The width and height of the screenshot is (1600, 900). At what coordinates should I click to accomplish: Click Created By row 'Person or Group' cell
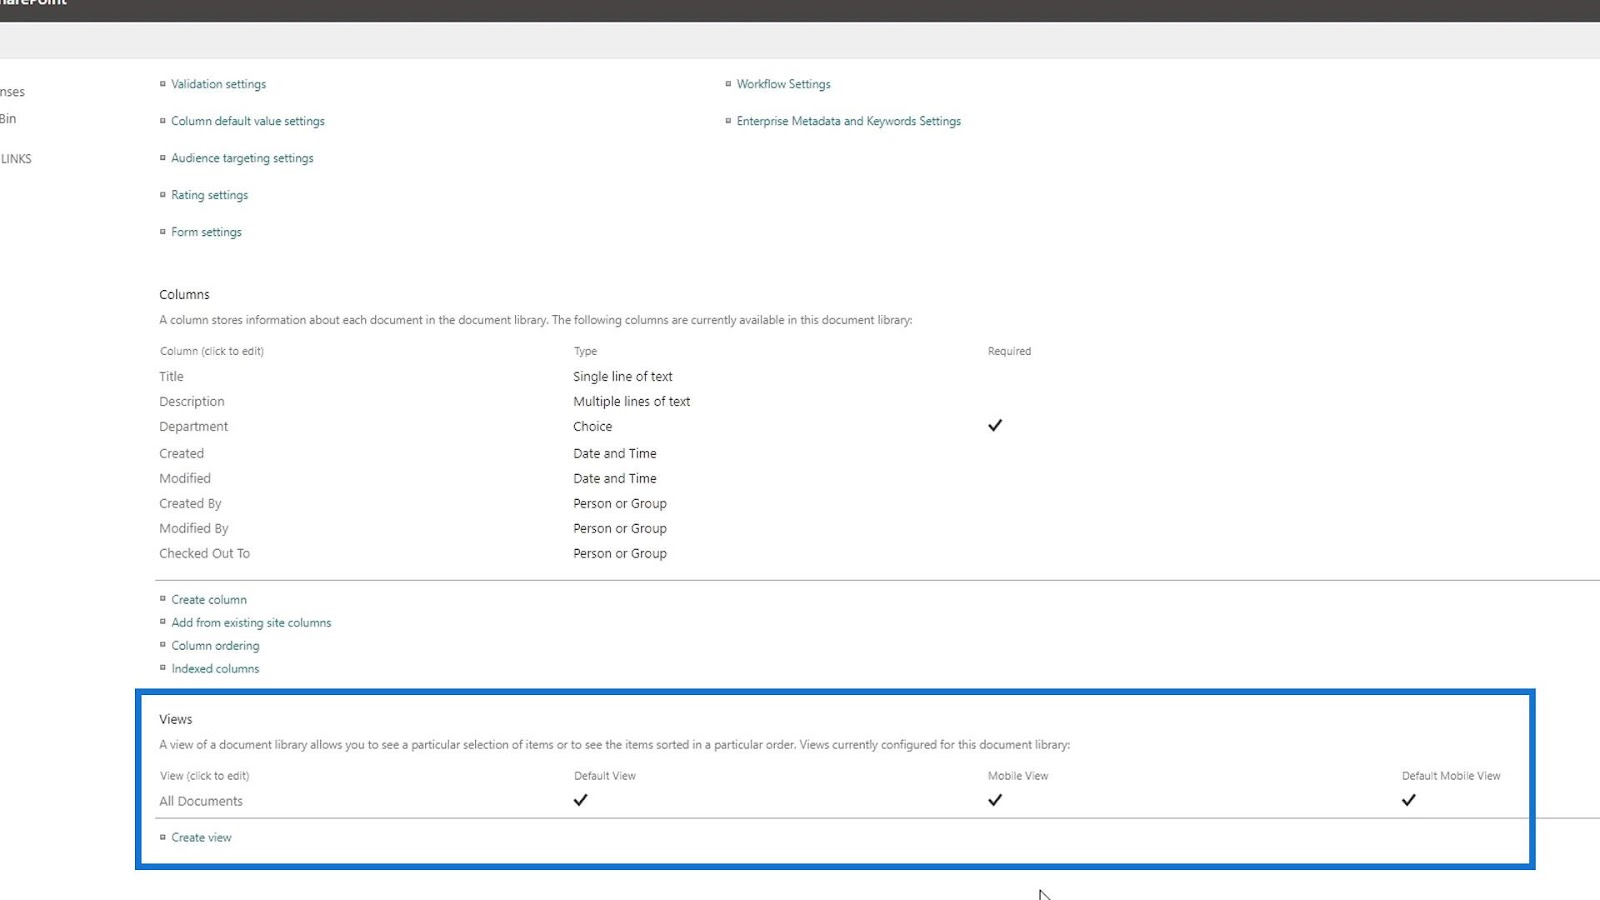pyautogui.click(x=620, y=504)
